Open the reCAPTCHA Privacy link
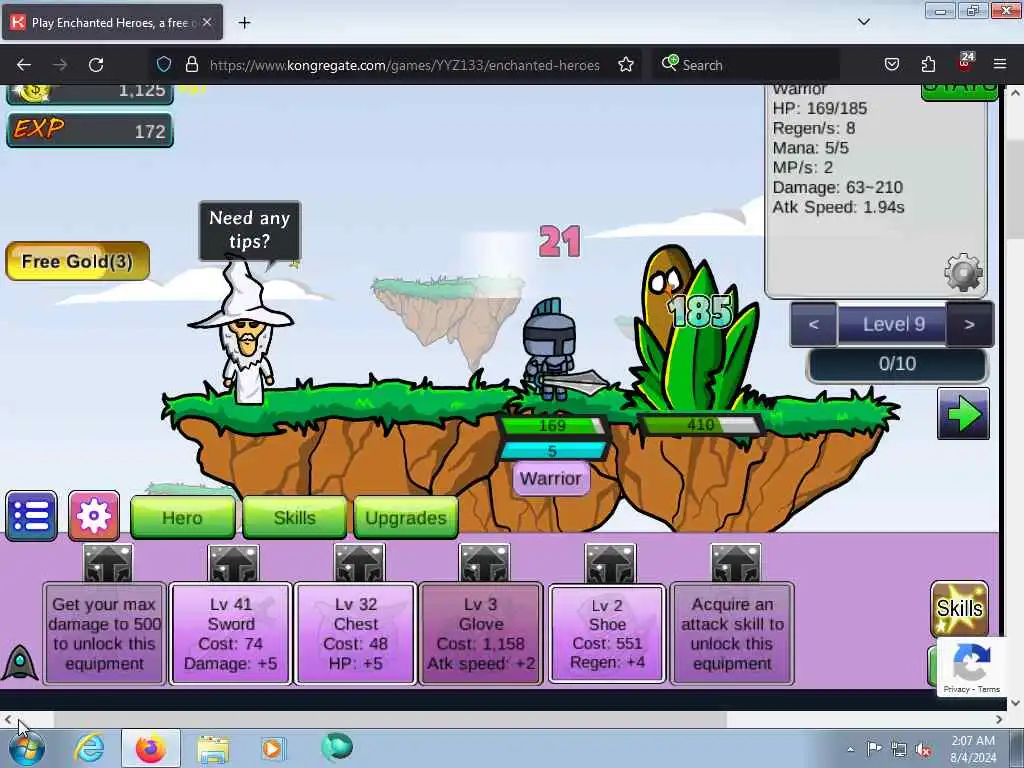 (x=957, y=689)
